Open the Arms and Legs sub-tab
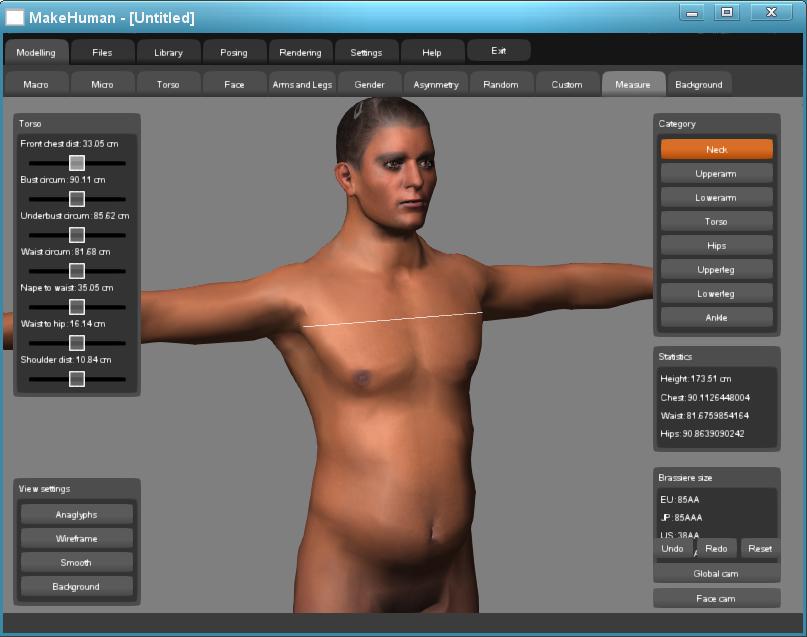The width and height of the screenshot is (807, 637). [302, 84]
